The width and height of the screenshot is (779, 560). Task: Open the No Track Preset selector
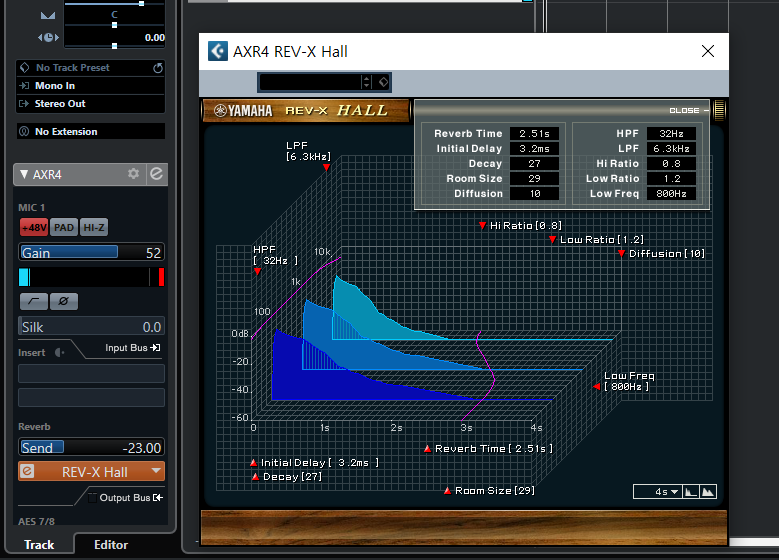pyautogui.click(x=90, y=68)
